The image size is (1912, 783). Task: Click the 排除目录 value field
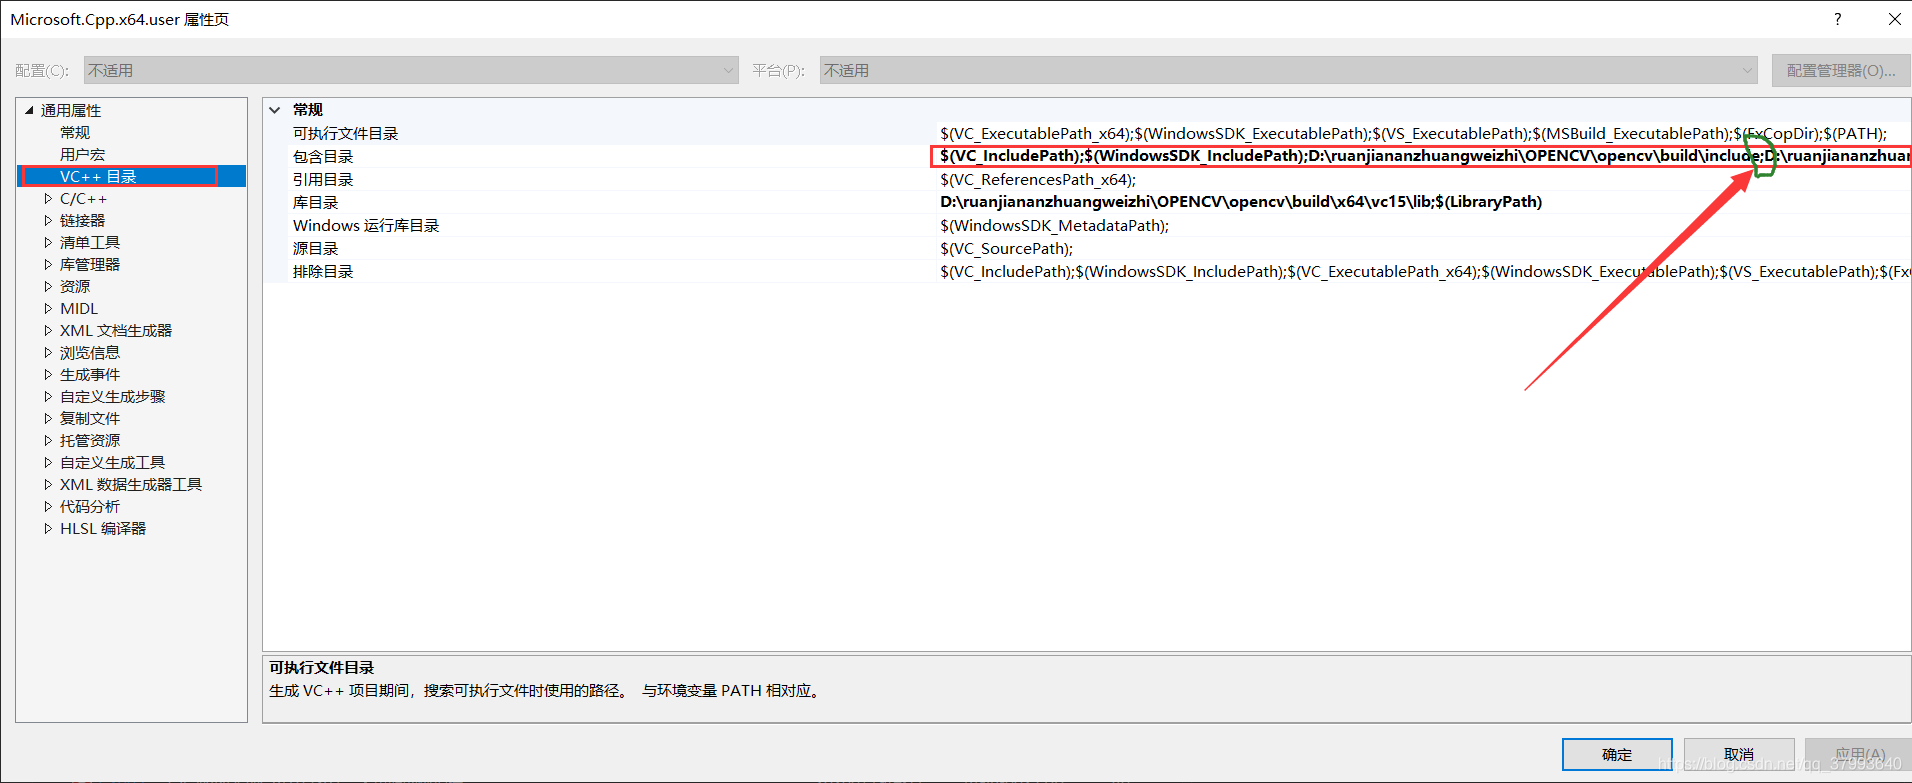(1423, 271)
